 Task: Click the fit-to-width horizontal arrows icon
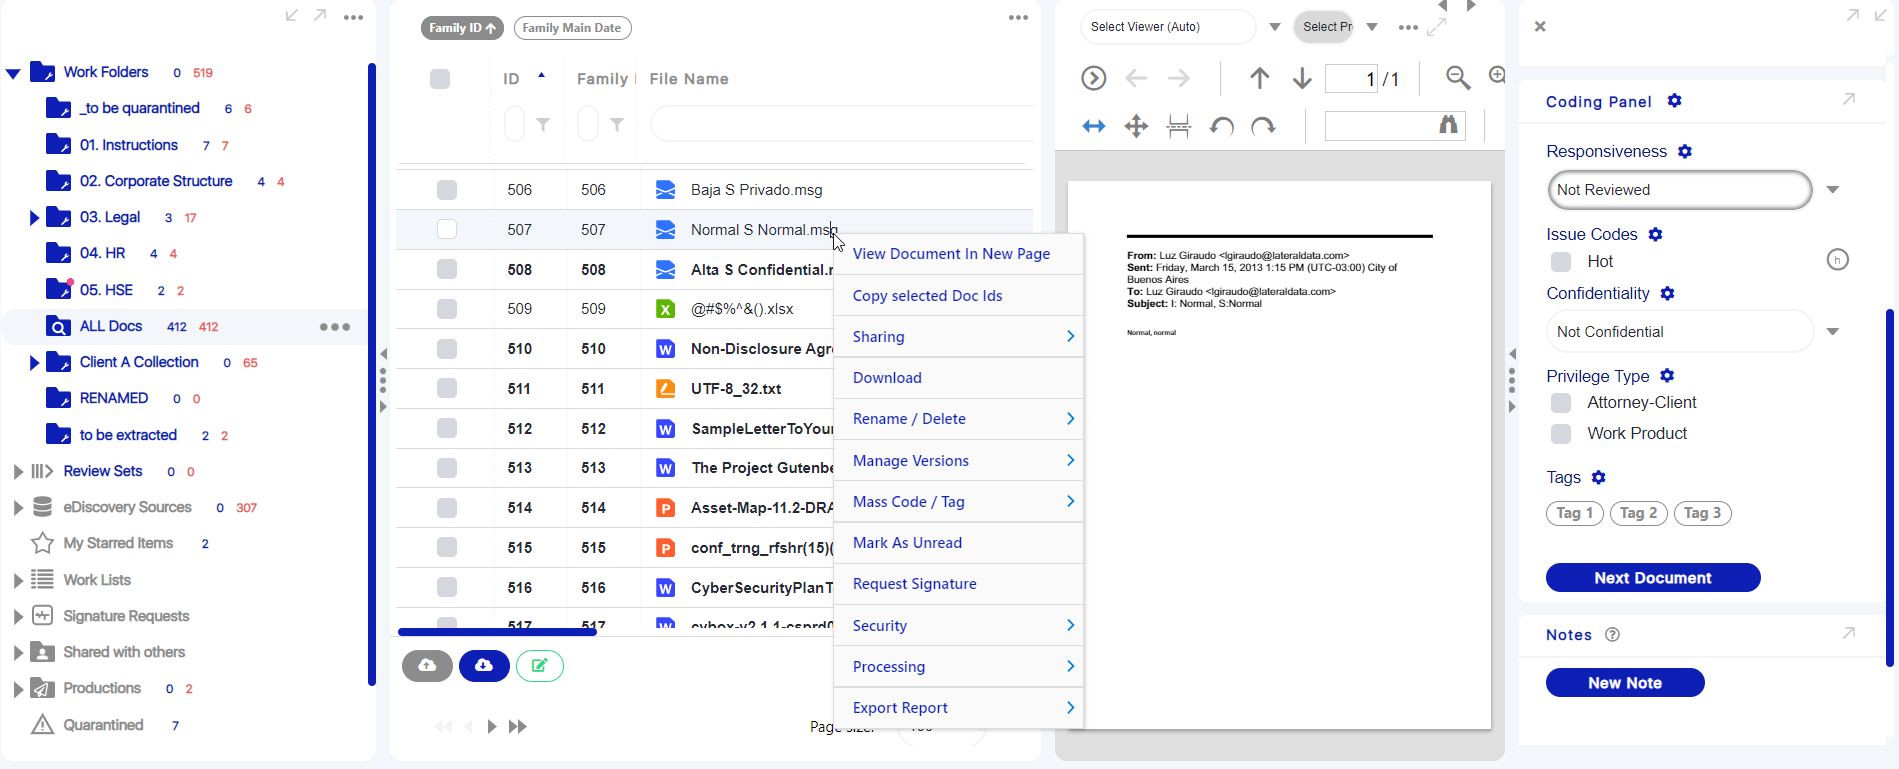1094,126
